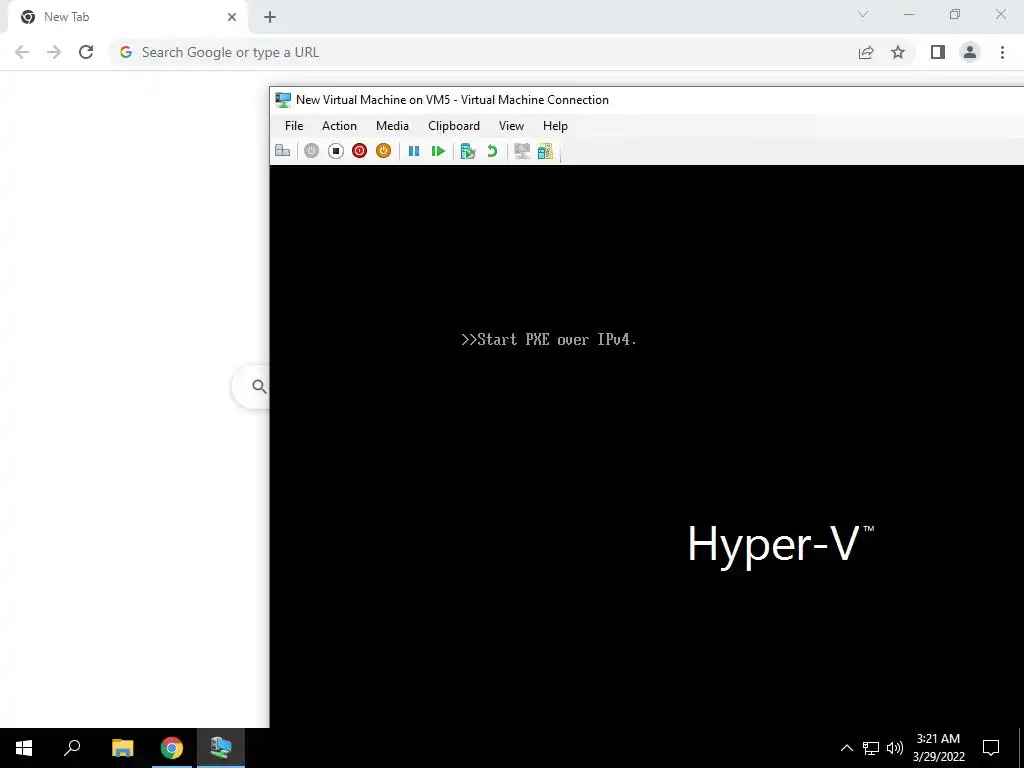Open Chrome's tab search chevron
Screen dimensions: 1024x768
tap(863, 14)
